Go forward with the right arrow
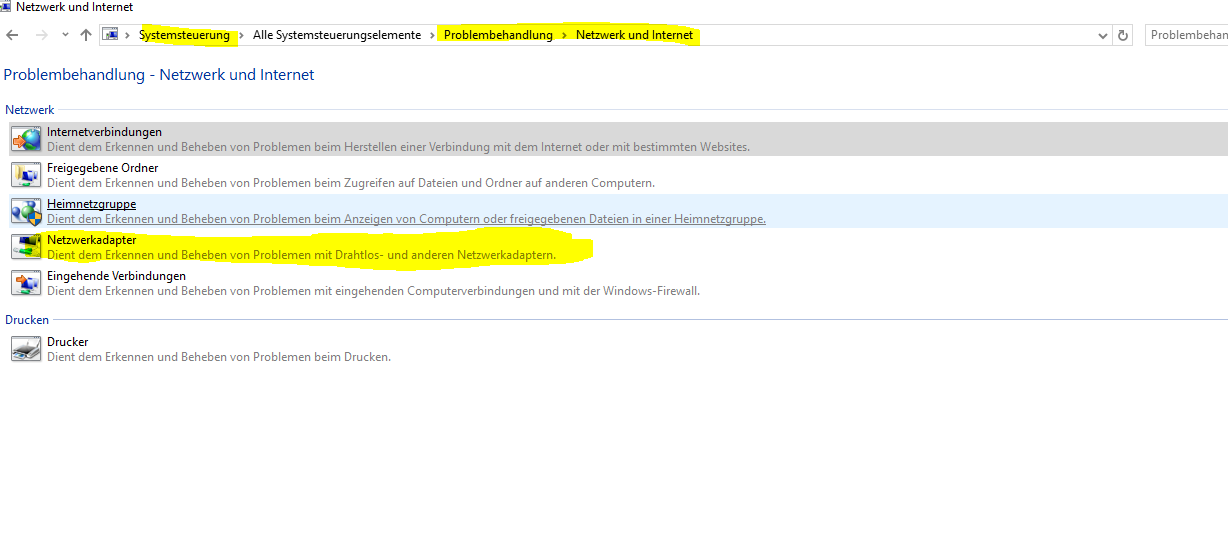Viewport: 1228px width, 557px height. click(41, 35)
